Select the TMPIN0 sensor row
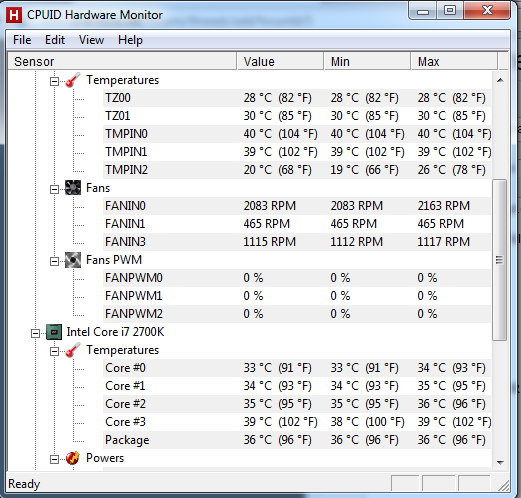Screen dimensions: 521x498 pyautogui.click(x=297, y=134)
